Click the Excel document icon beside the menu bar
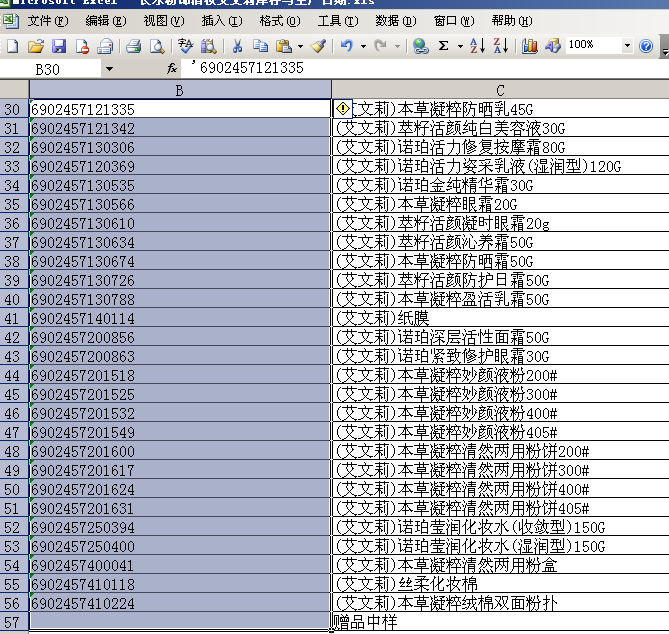 [10, 20]
